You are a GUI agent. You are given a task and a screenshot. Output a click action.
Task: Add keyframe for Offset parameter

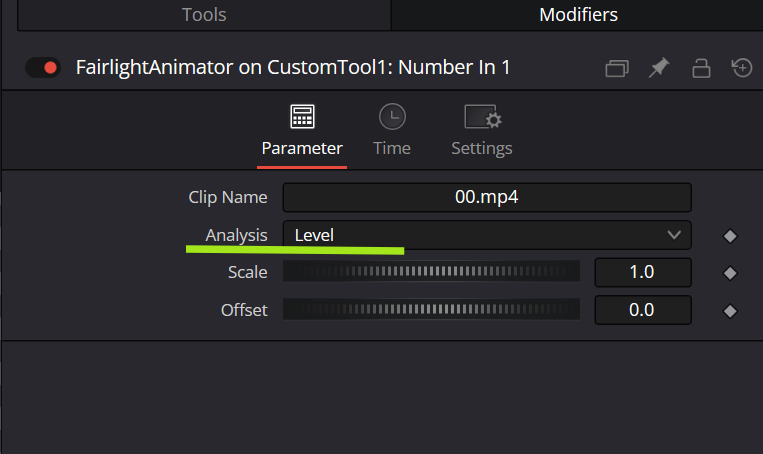(x=730, y=311)
